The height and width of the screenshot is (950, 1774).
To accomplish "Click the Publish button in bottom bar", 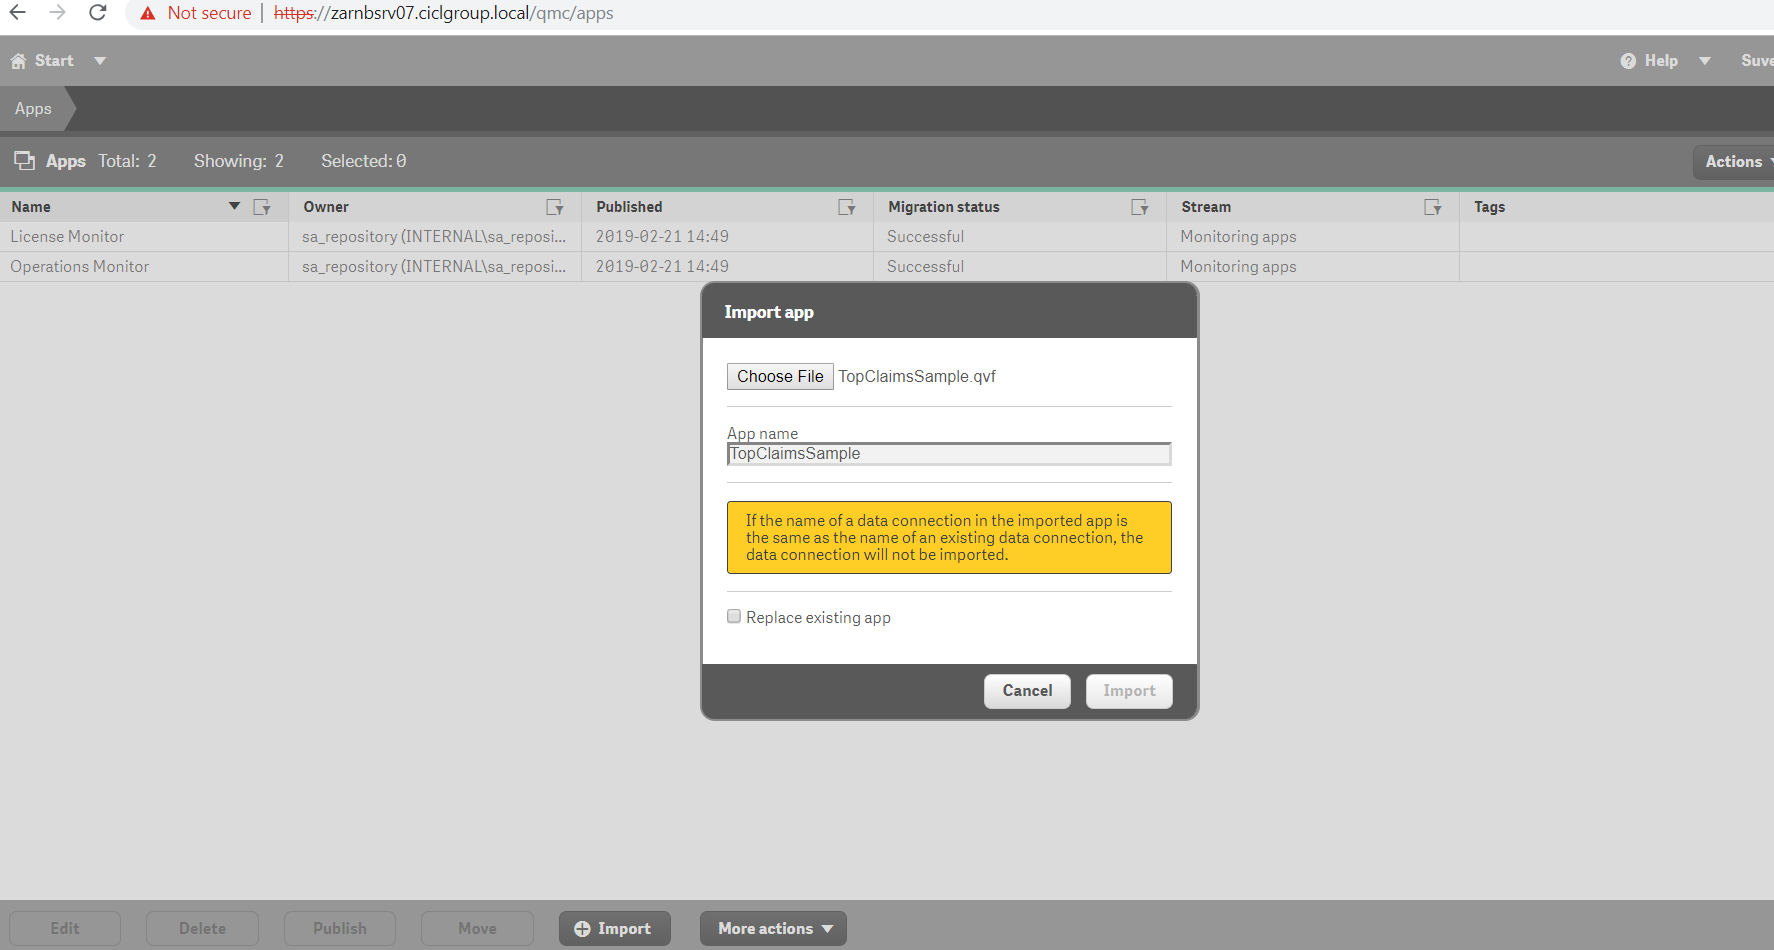I will click(x=340, y=929).
